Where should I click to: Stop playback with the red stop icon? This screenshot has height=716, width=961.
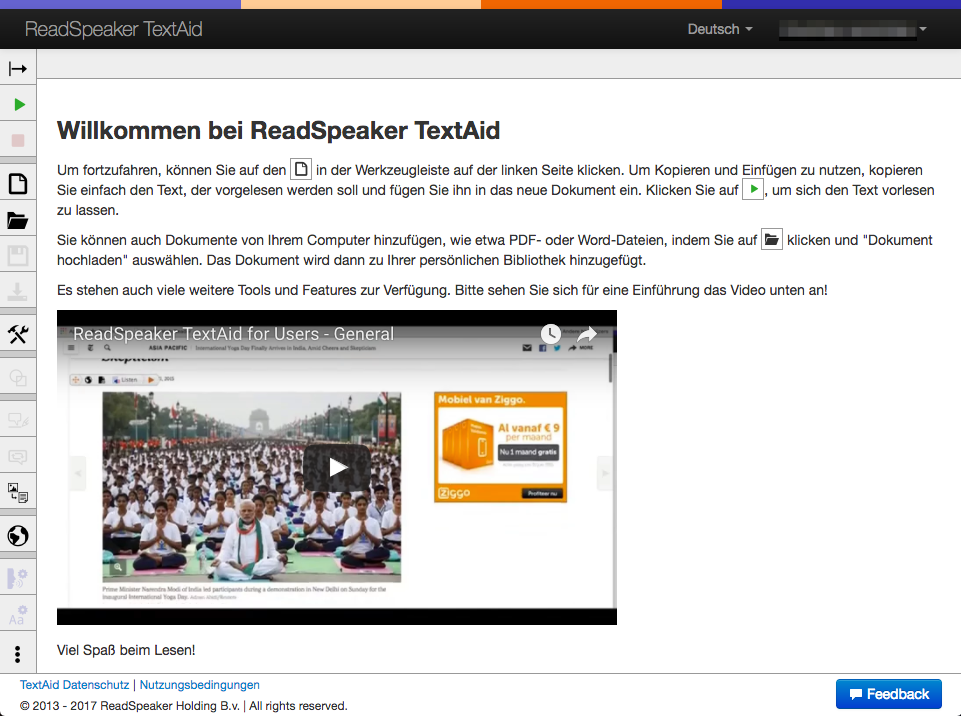click(x=18, y=140)
